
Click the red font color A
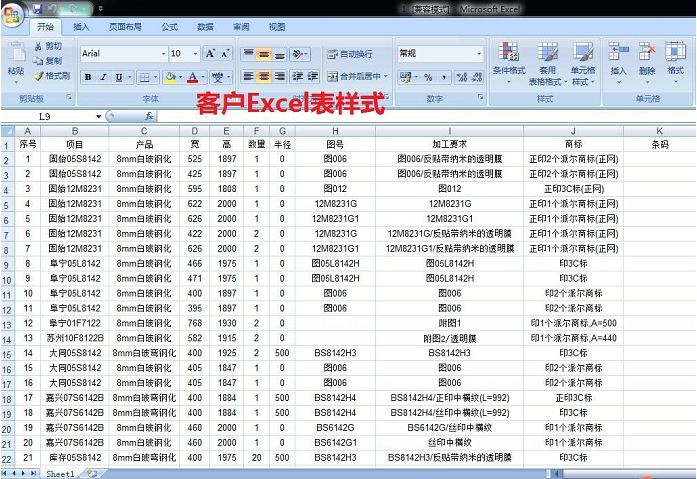tap(192, 77)
